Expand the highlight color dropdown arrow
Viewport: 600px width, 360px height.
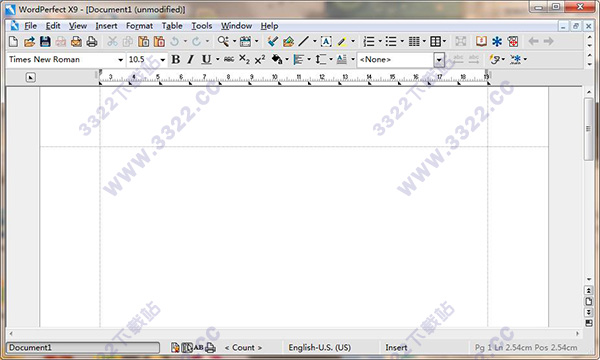[x=353, y=41]
